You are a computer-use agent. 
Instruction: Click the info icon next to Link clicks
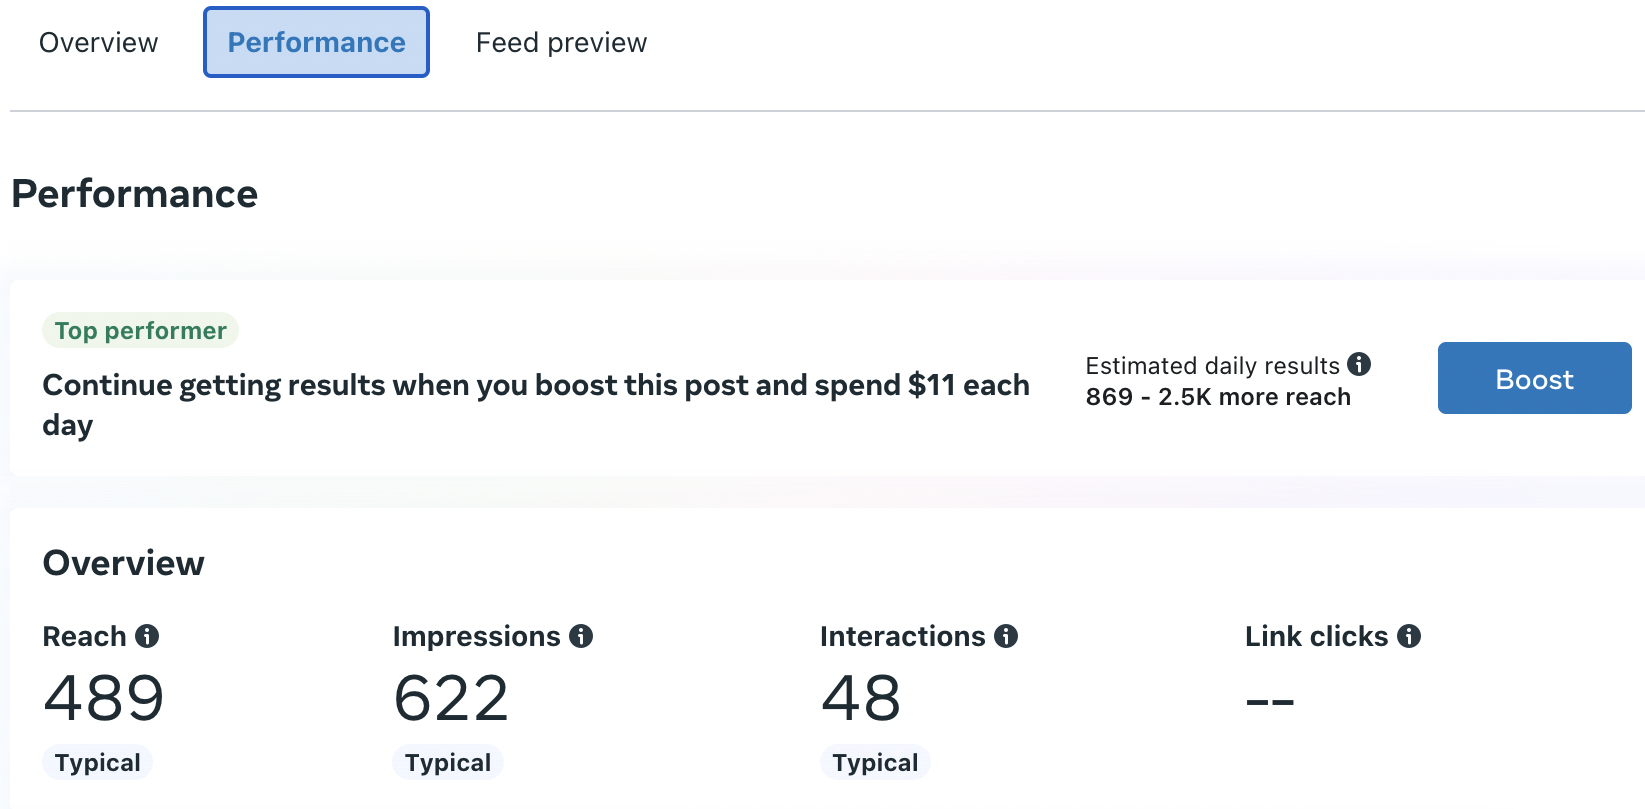coord(1409,636)
